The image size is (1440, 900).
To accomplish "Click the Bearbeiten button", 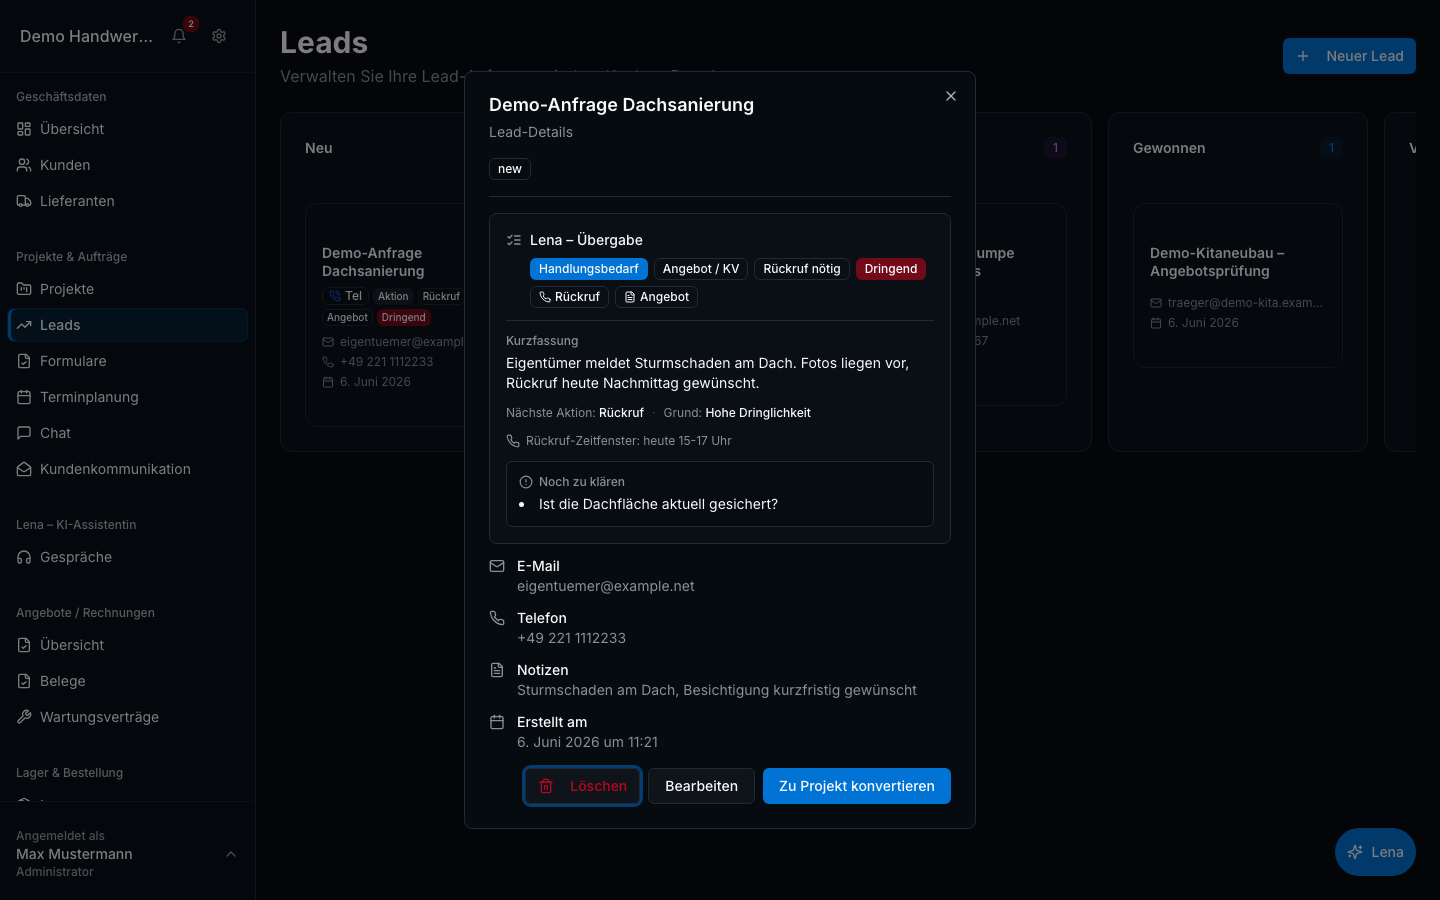I will [x=701, y=786].
